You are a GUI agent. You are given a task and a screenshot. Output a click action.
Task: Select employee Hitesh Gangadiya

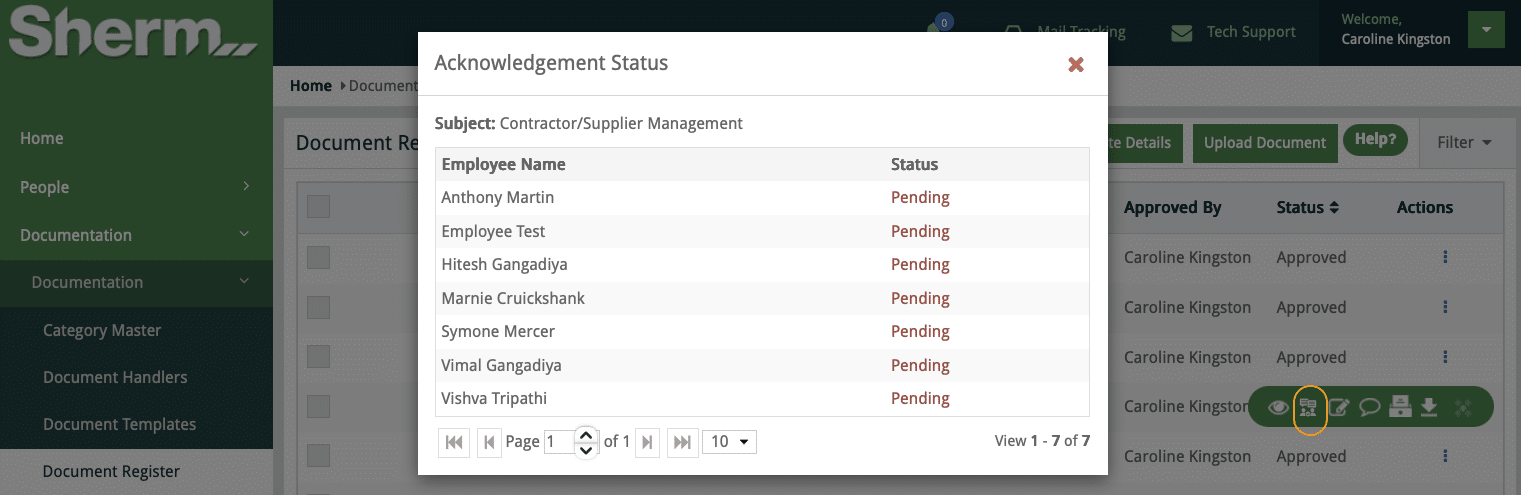[x=504, y=265]
